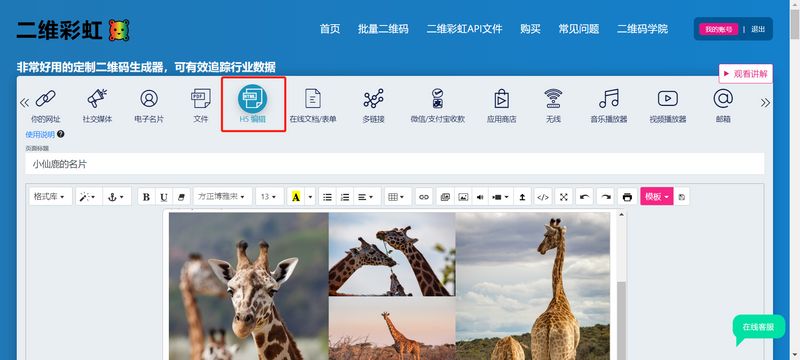Click the large giraffe face photo

[248, 286]
